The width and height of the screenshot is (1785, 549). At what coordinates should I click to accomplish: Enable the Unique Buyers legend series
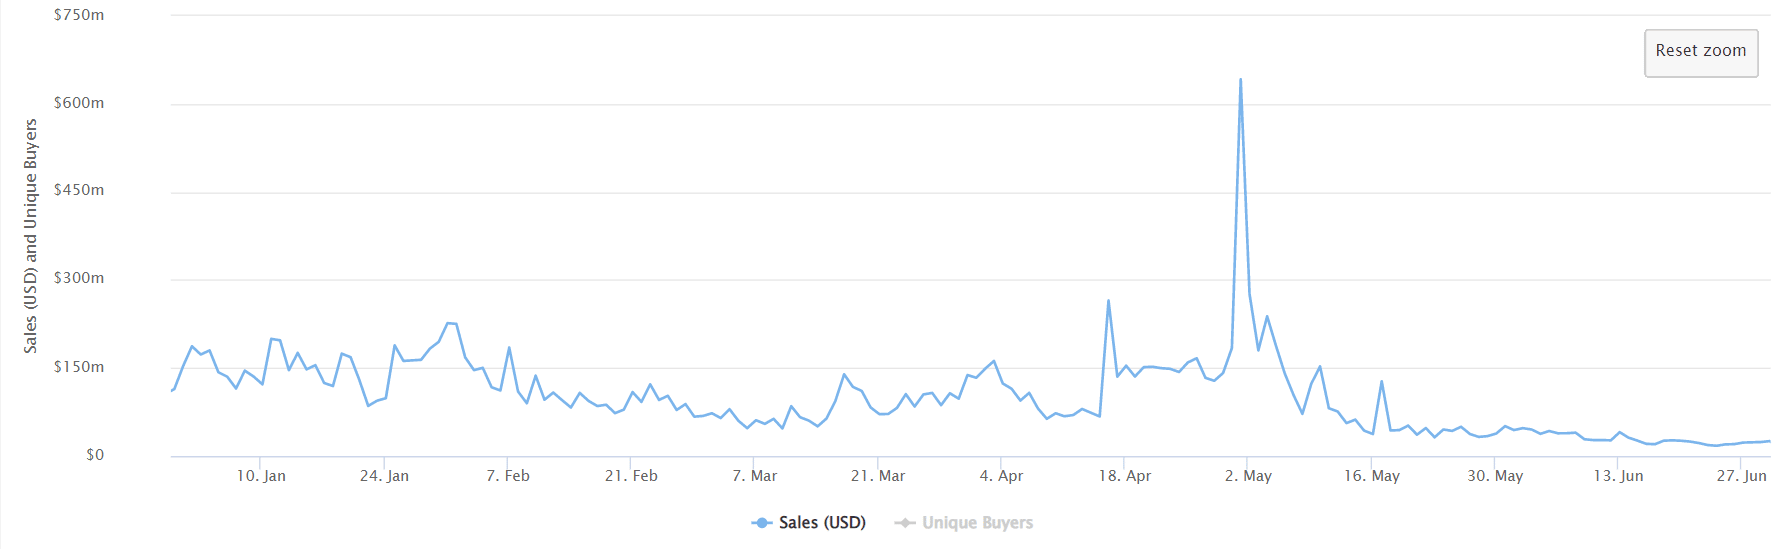[x=964, y=523]
